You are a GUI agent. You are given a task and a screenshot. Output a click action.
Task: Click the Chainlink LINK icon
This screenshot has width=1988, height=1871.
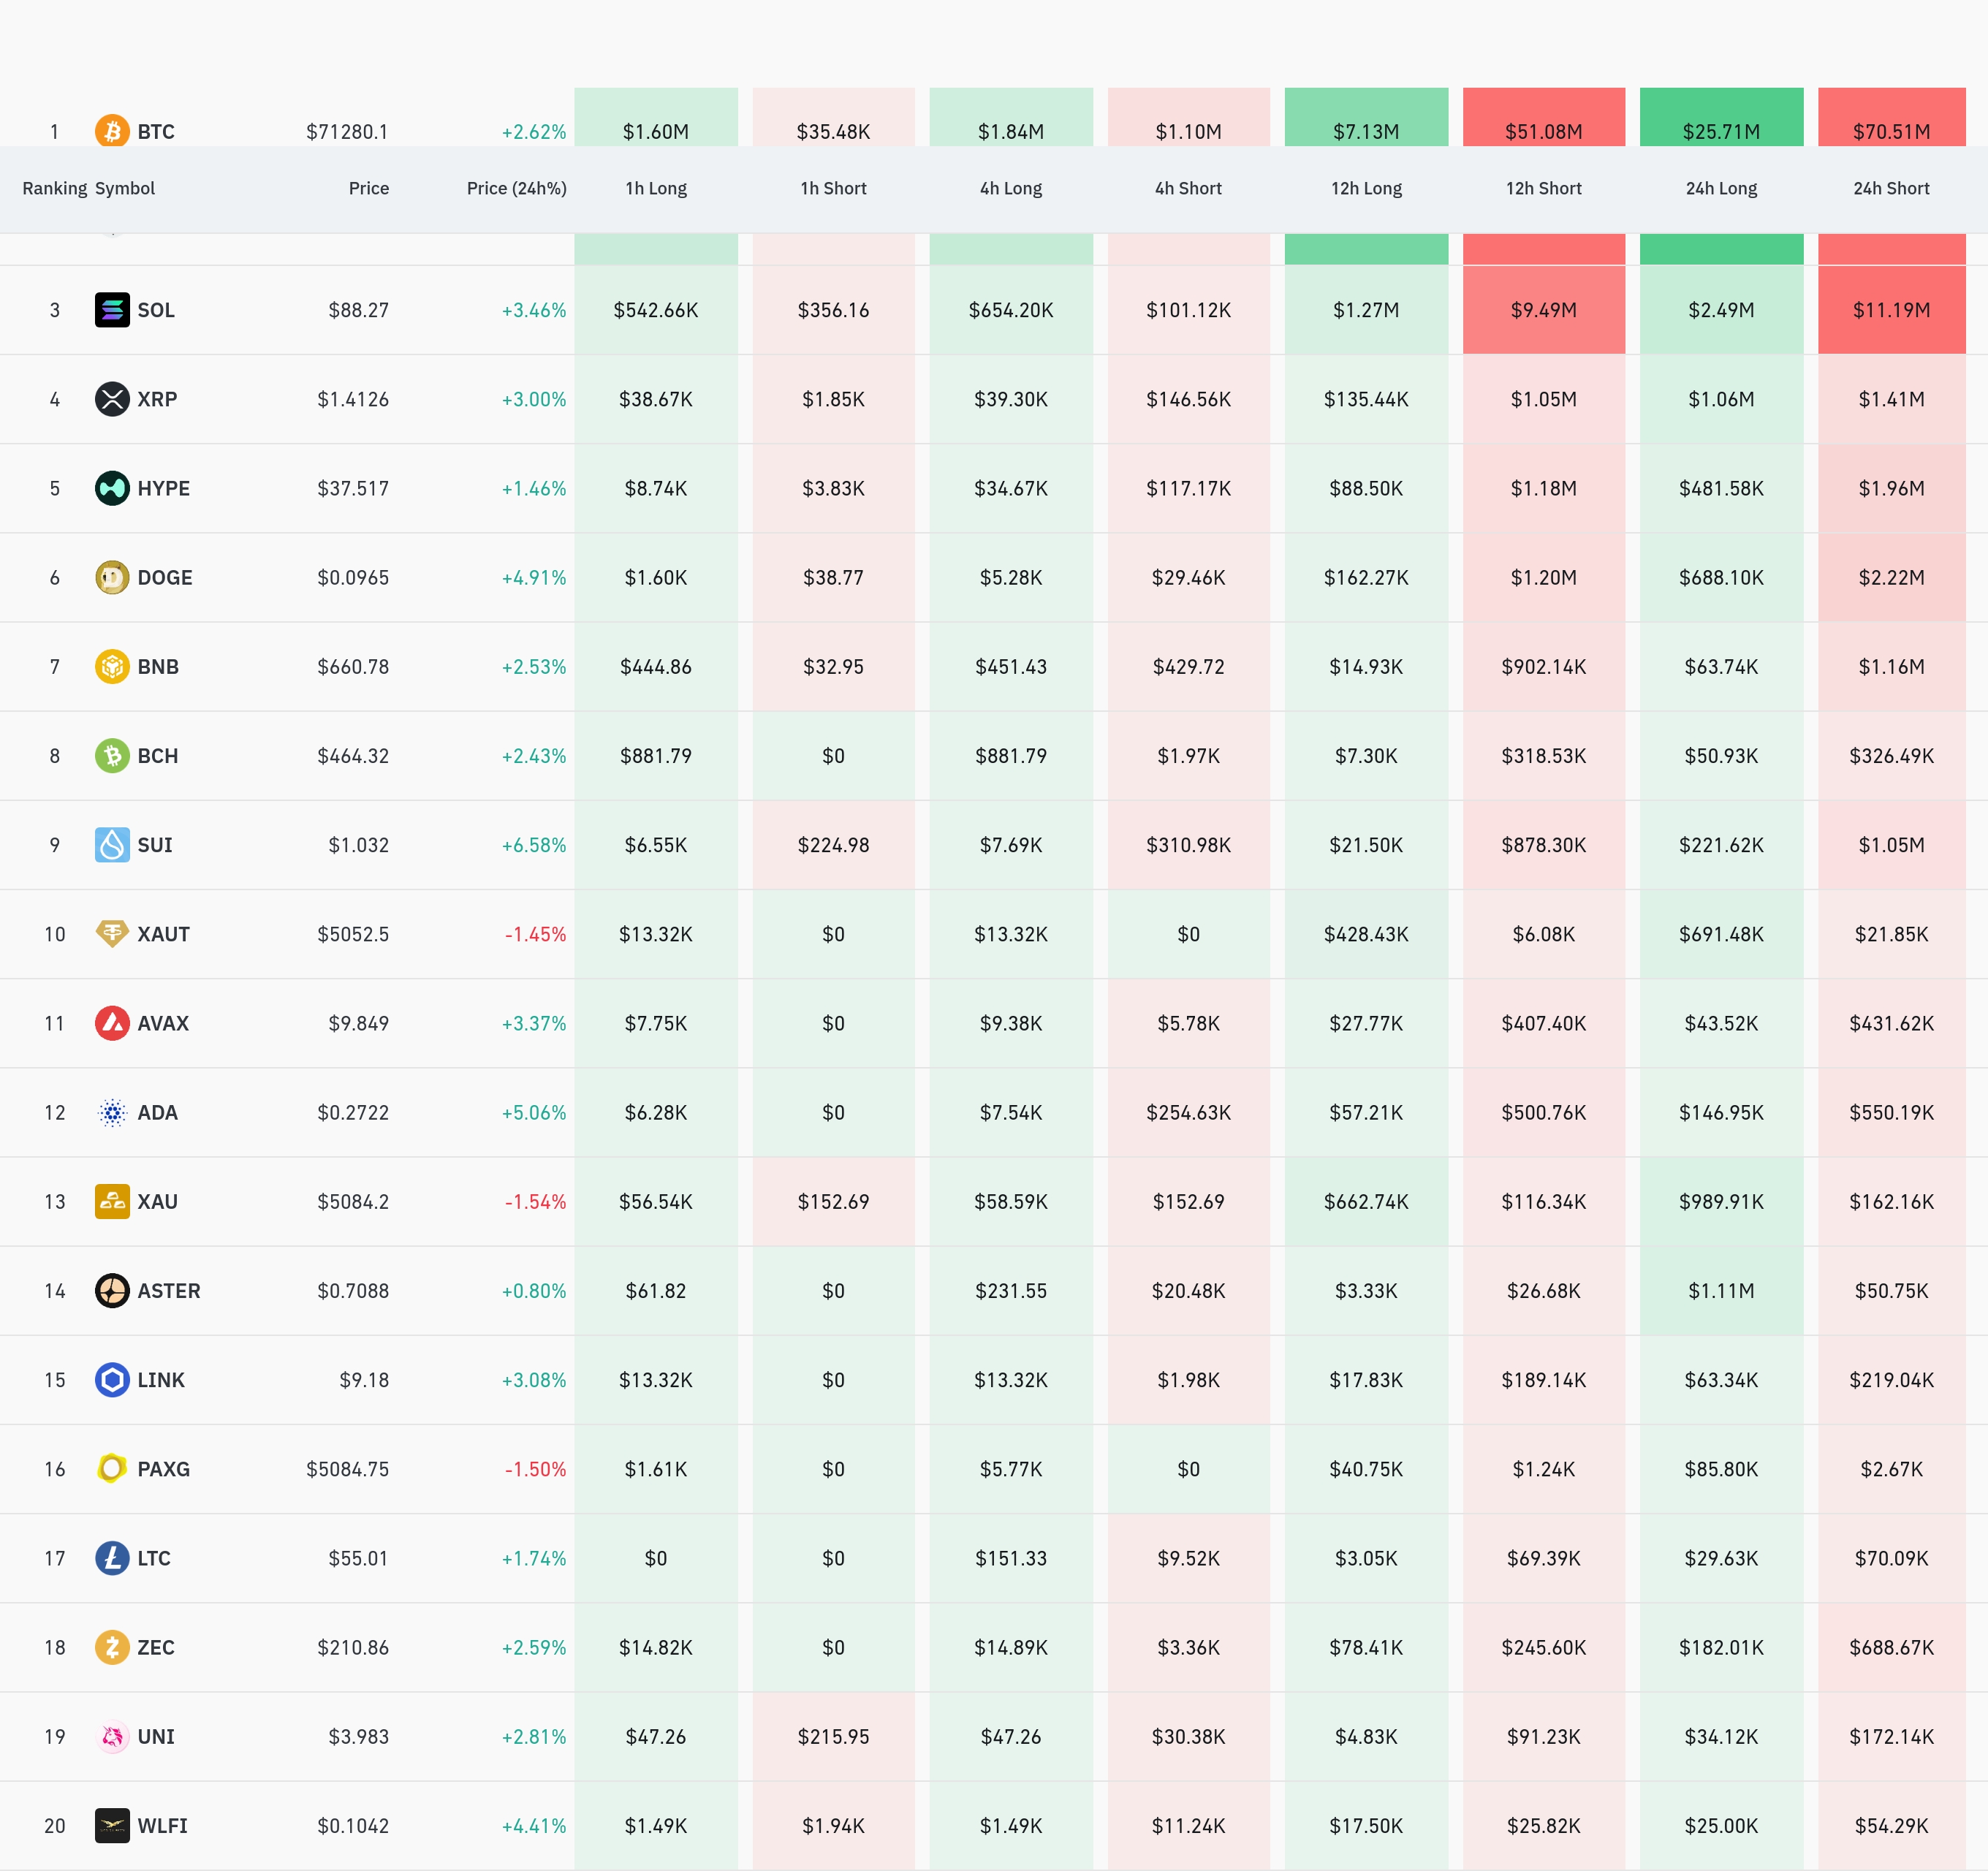pyautogui.click(x=112, y=1380)
